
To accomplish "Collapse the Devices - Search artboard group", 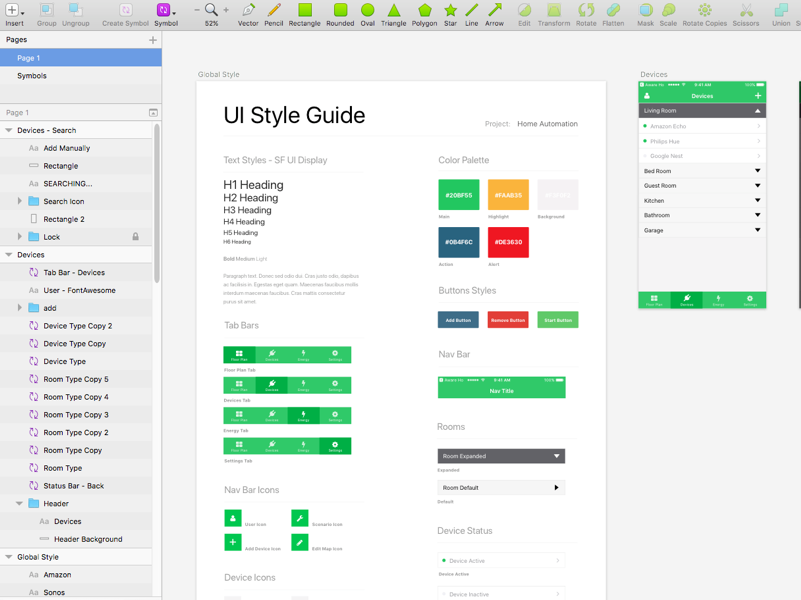I will point(9,130).
